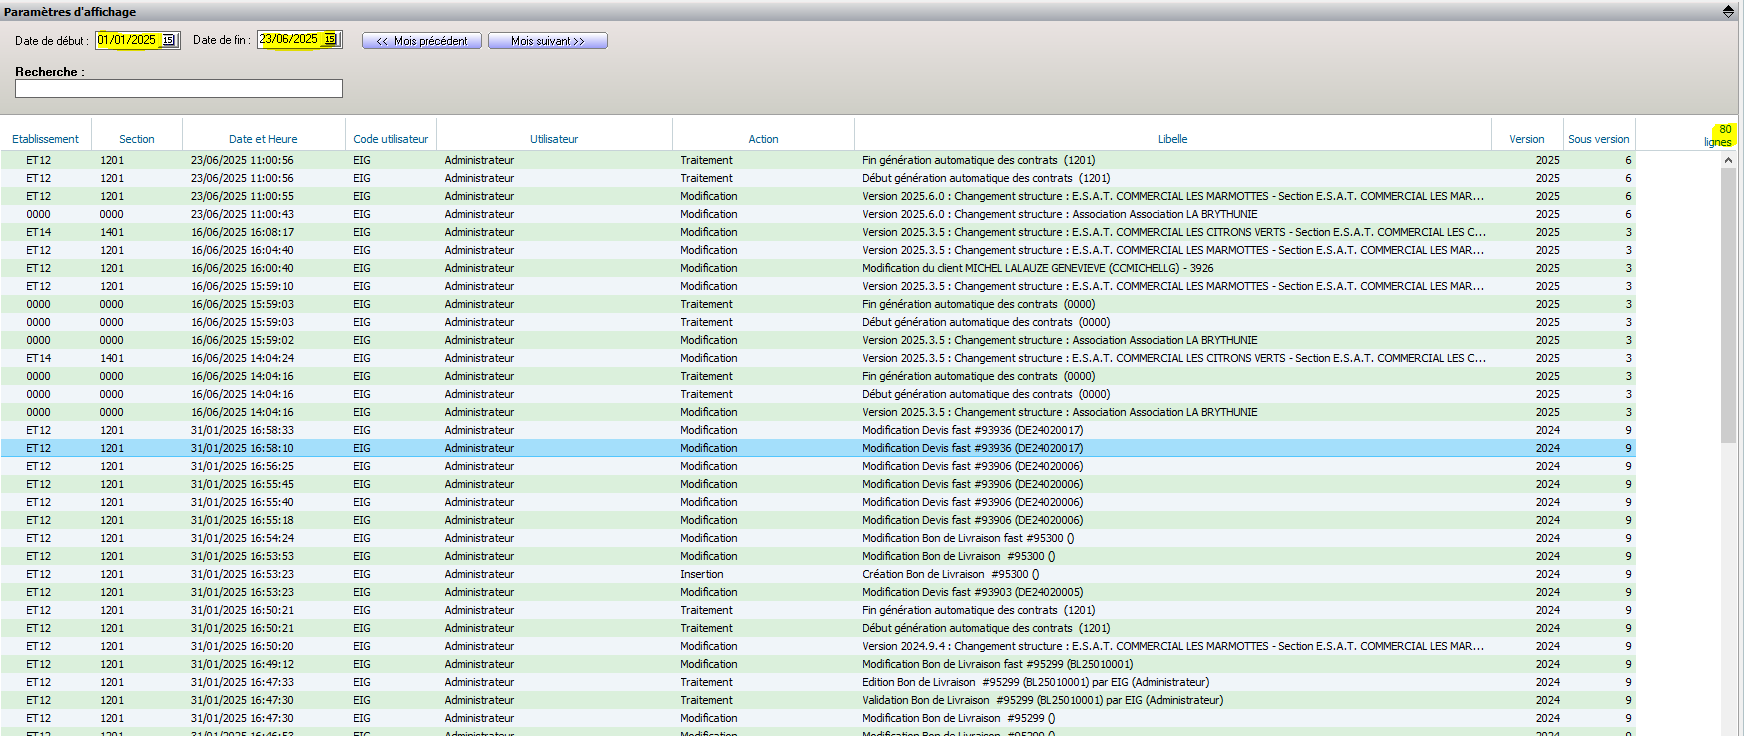
Task: Click inside the Recherche text field
Action: point(178,89)
